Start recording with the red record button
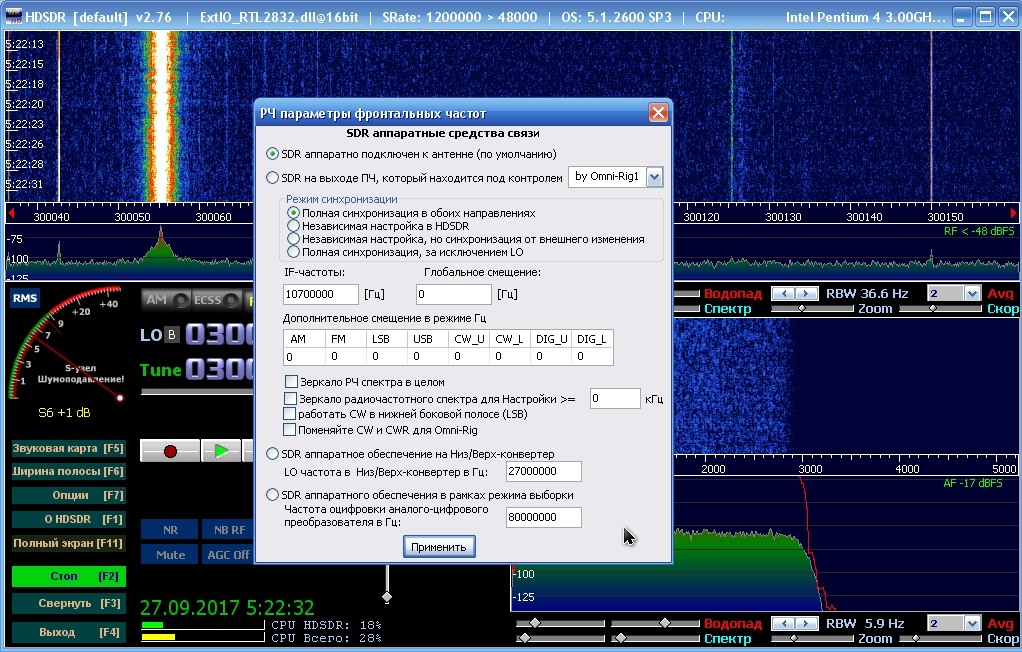This screenshot has height=652, width=1022. pyautogui.click(x=170, y=451)
